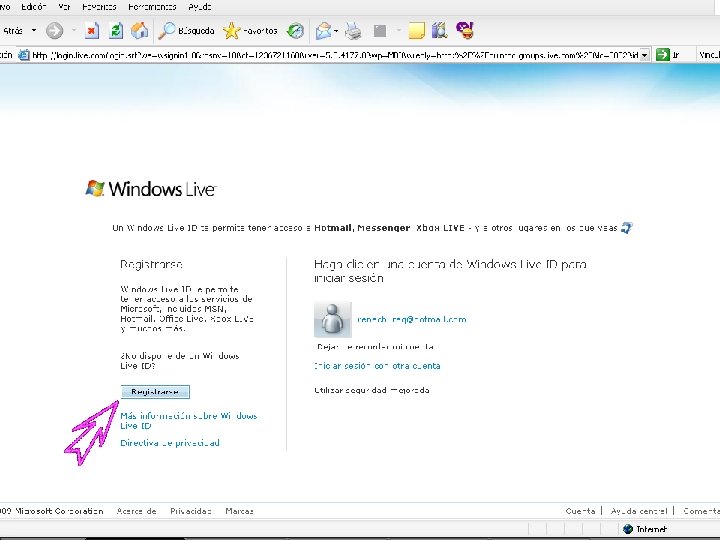Click the Atrás back button
The image size is (720, 540).
(12, 31)
